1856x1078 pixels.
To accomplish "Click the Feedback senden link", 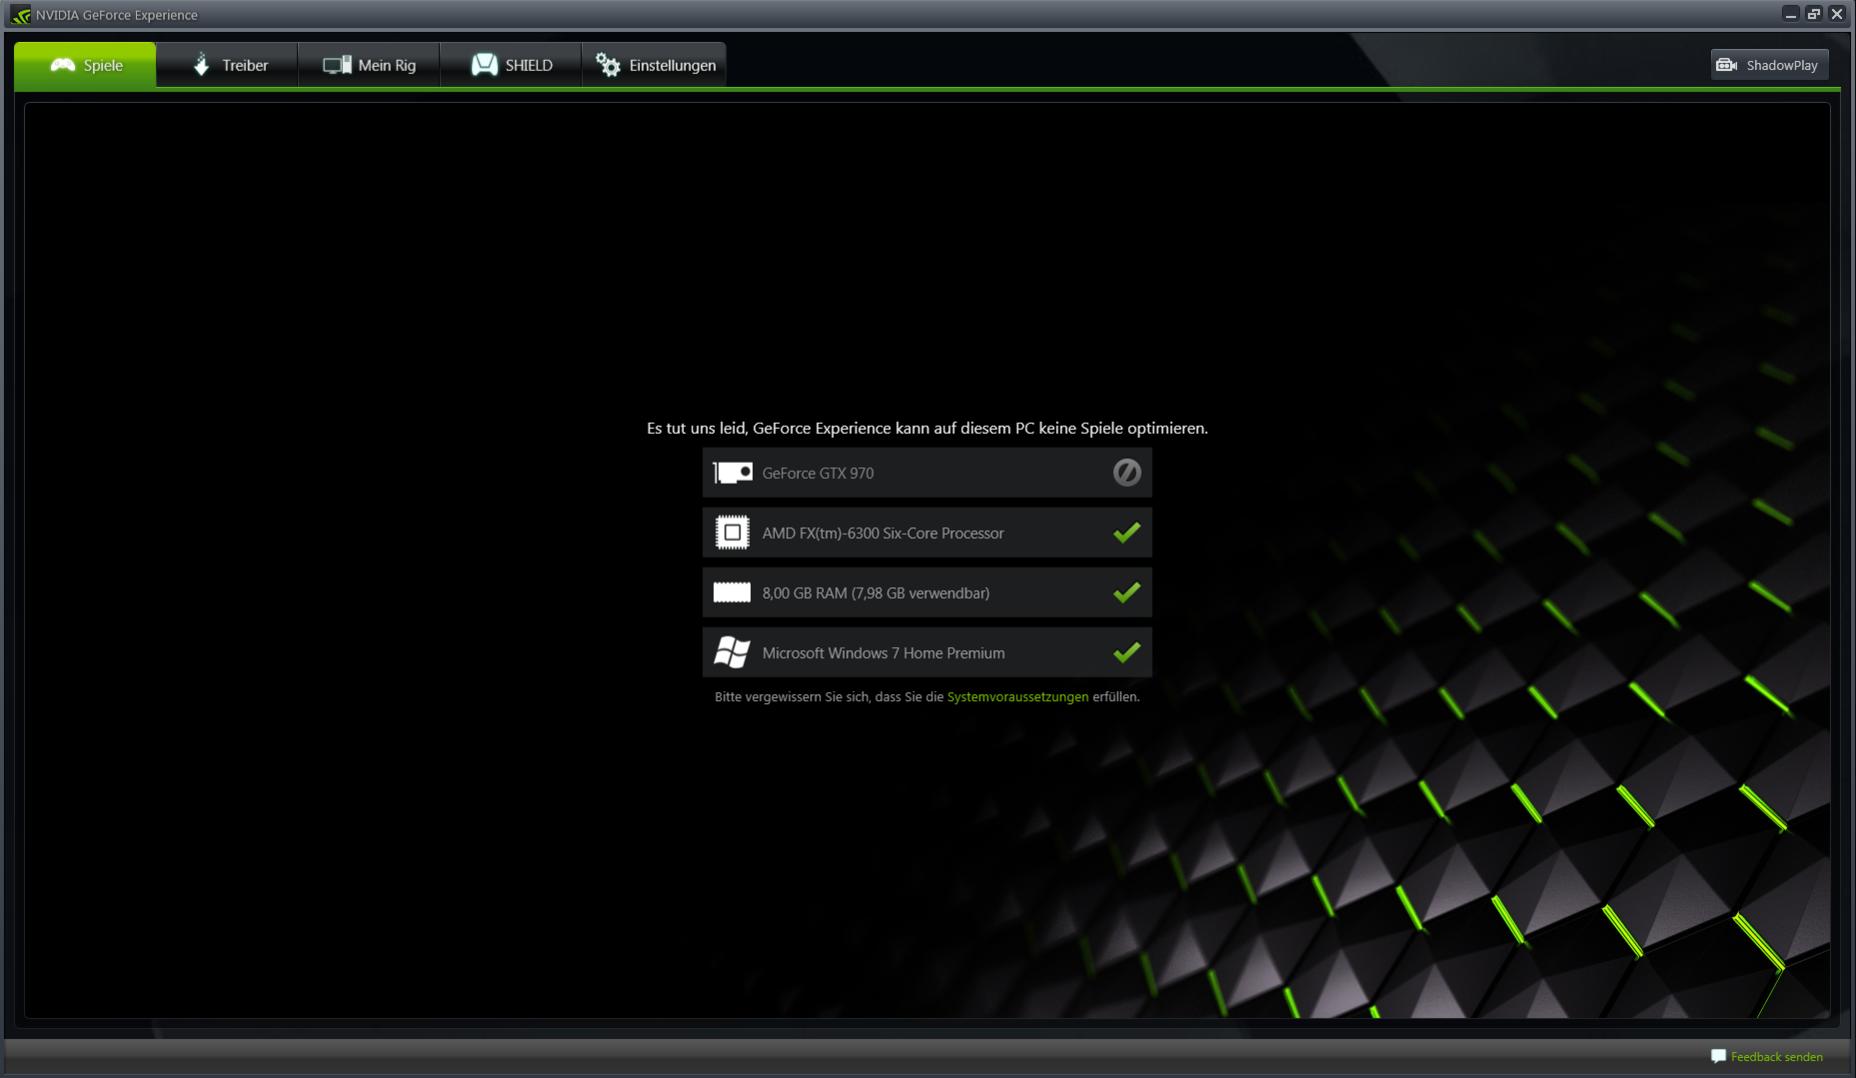I will point(1776,1057).
